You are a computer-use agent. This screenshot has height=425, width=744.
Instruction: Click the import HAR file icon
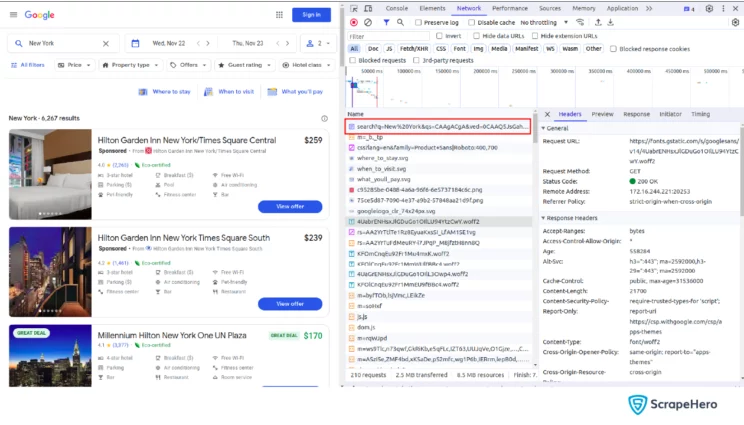(x=598, y=22)
